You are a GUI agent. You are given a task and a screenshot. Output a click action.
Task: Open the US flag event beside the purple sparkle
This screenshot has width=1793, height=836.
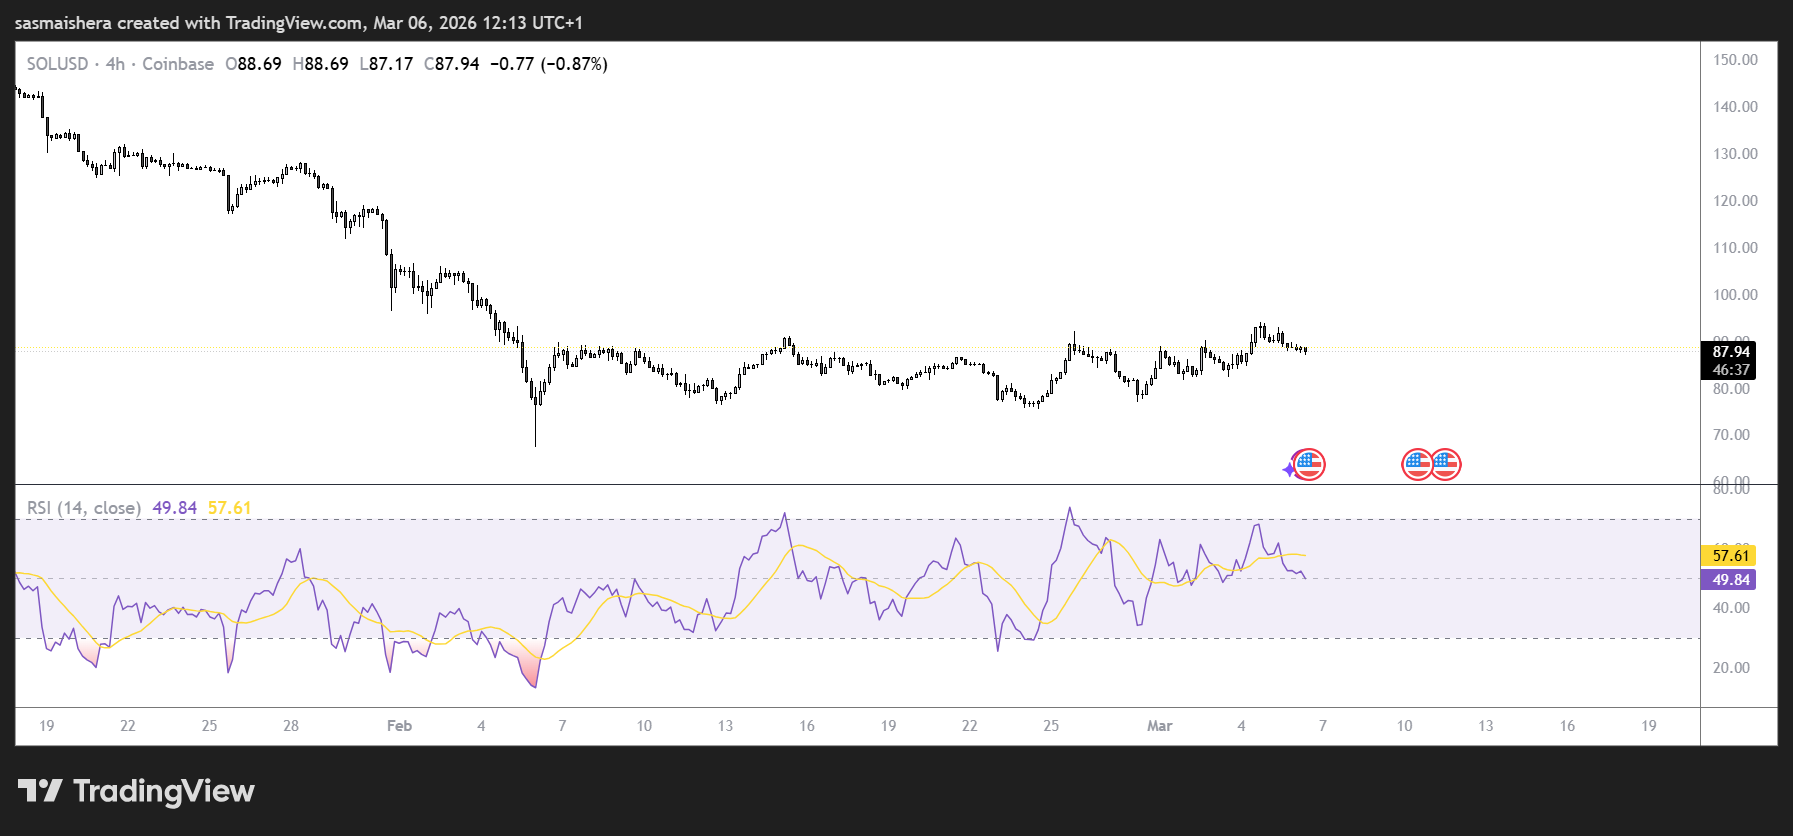coord(1310,464)
